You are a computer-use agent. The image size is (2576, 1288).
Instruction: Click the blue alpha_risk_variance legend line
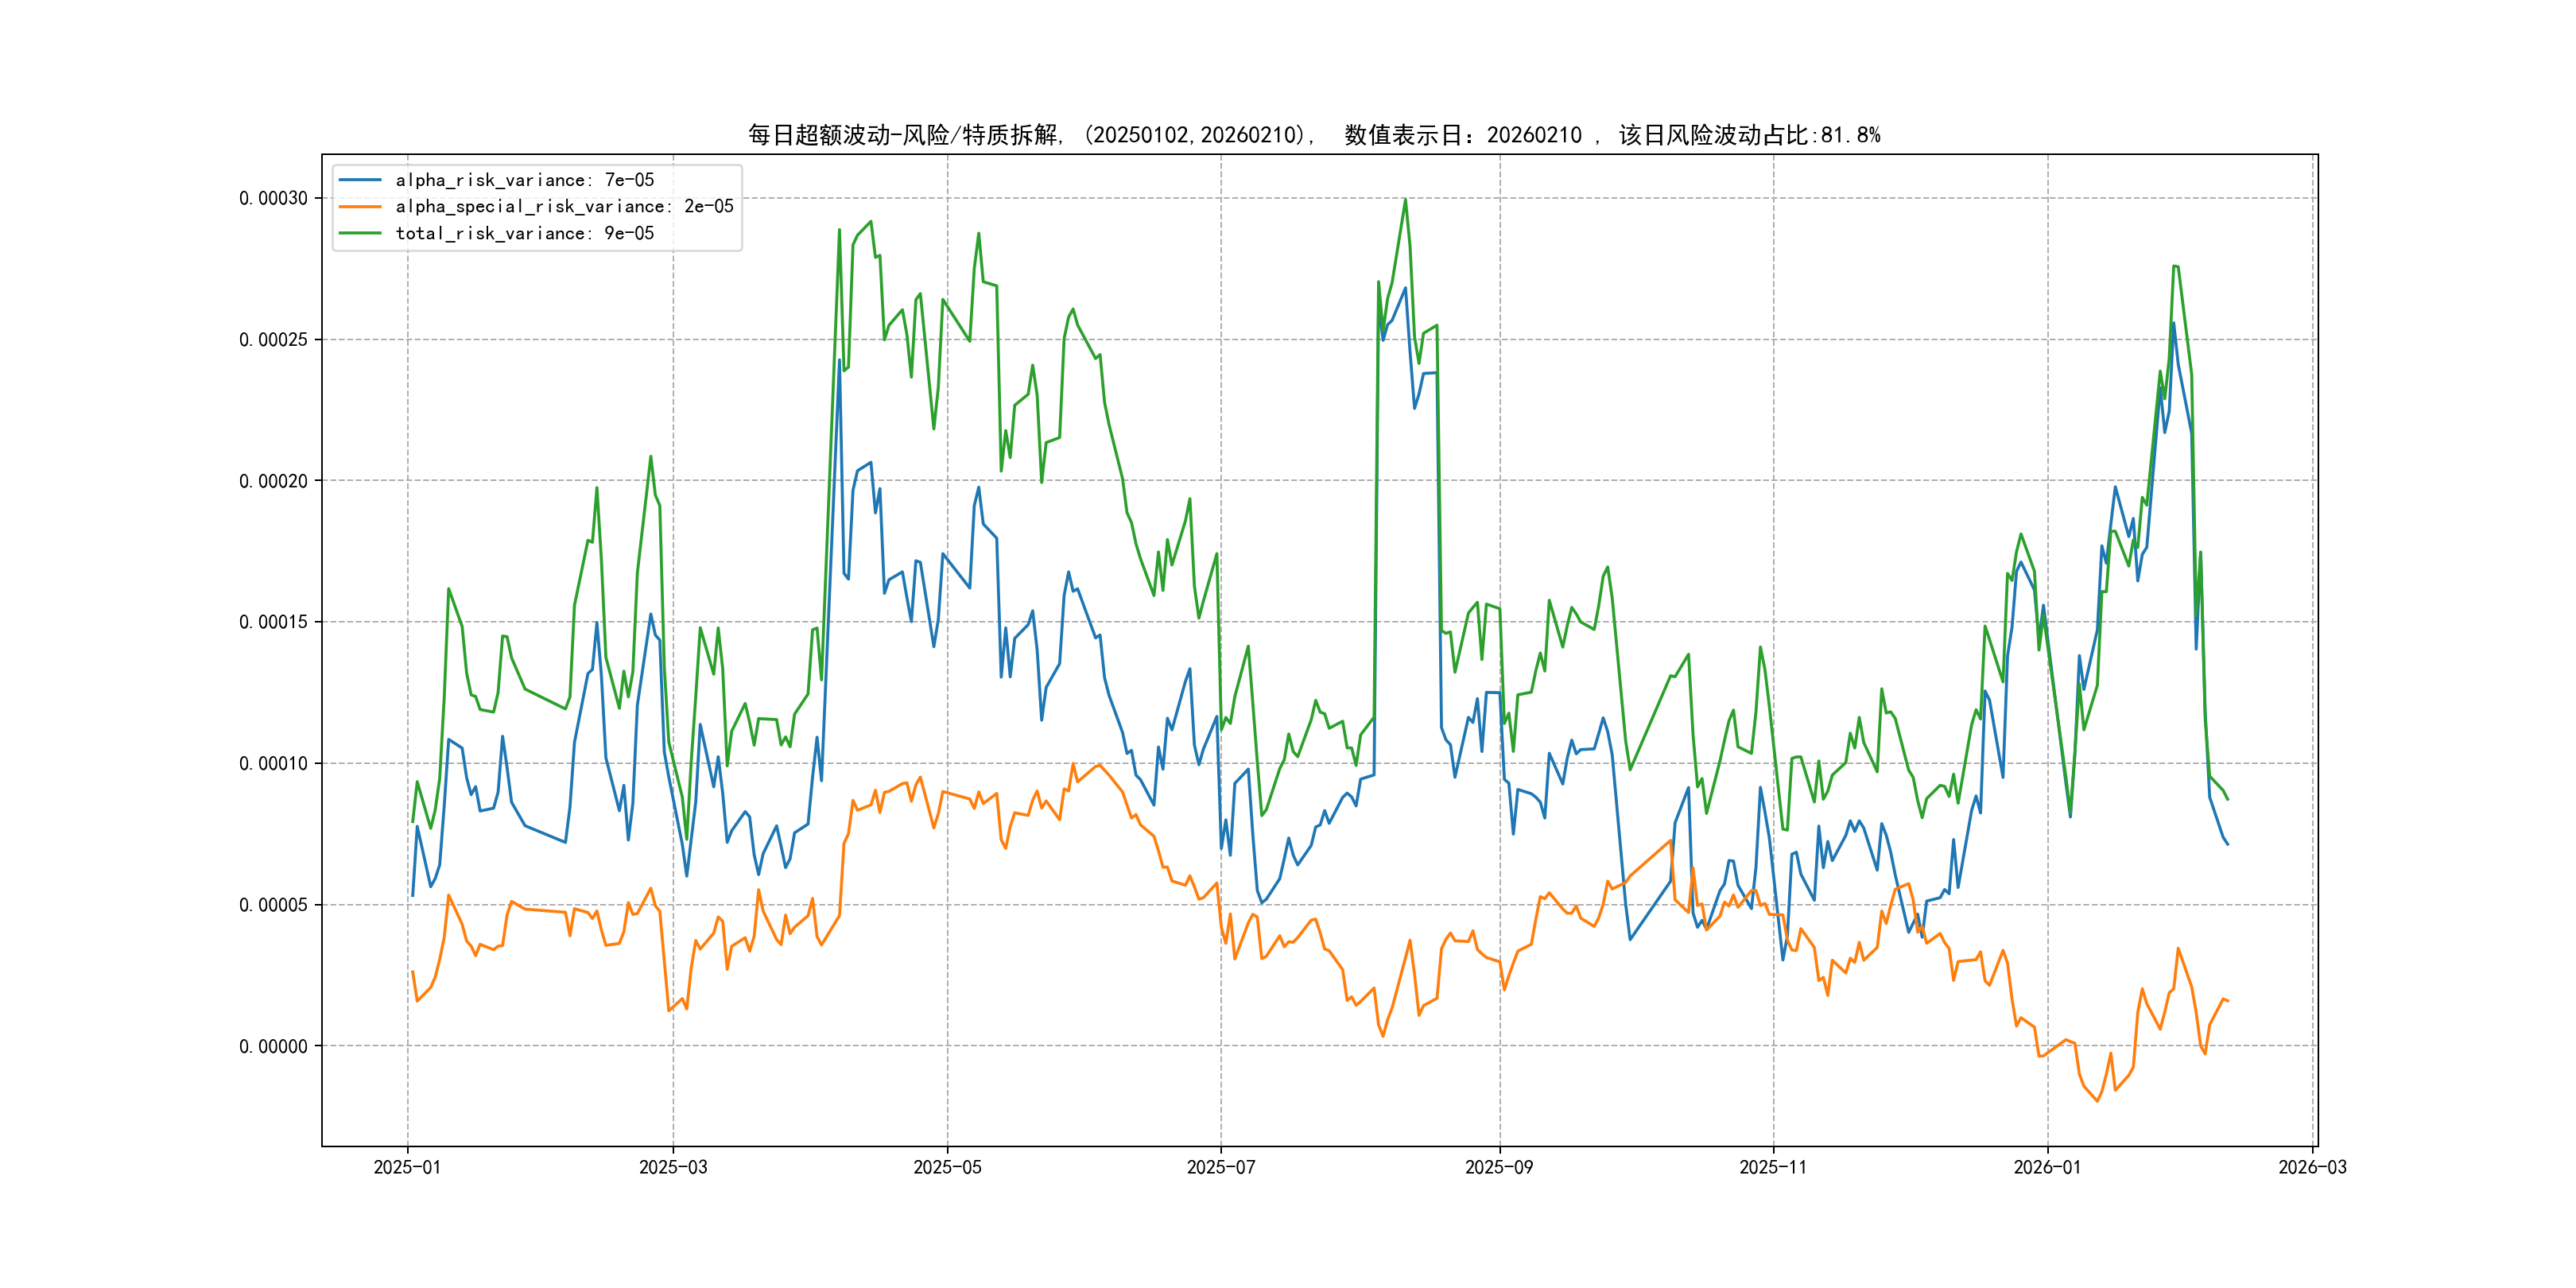[x=360, y=180]
